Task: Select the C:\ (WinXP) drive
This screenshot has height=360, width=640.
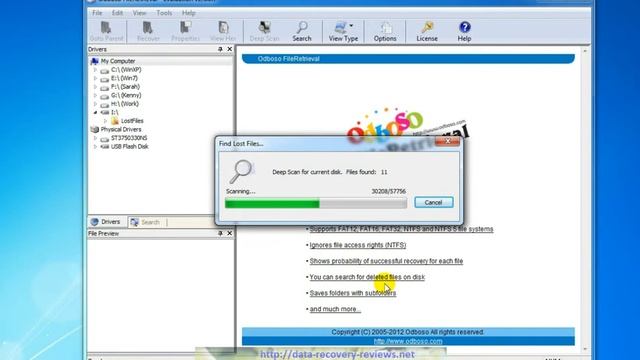Action: (126, 70)
